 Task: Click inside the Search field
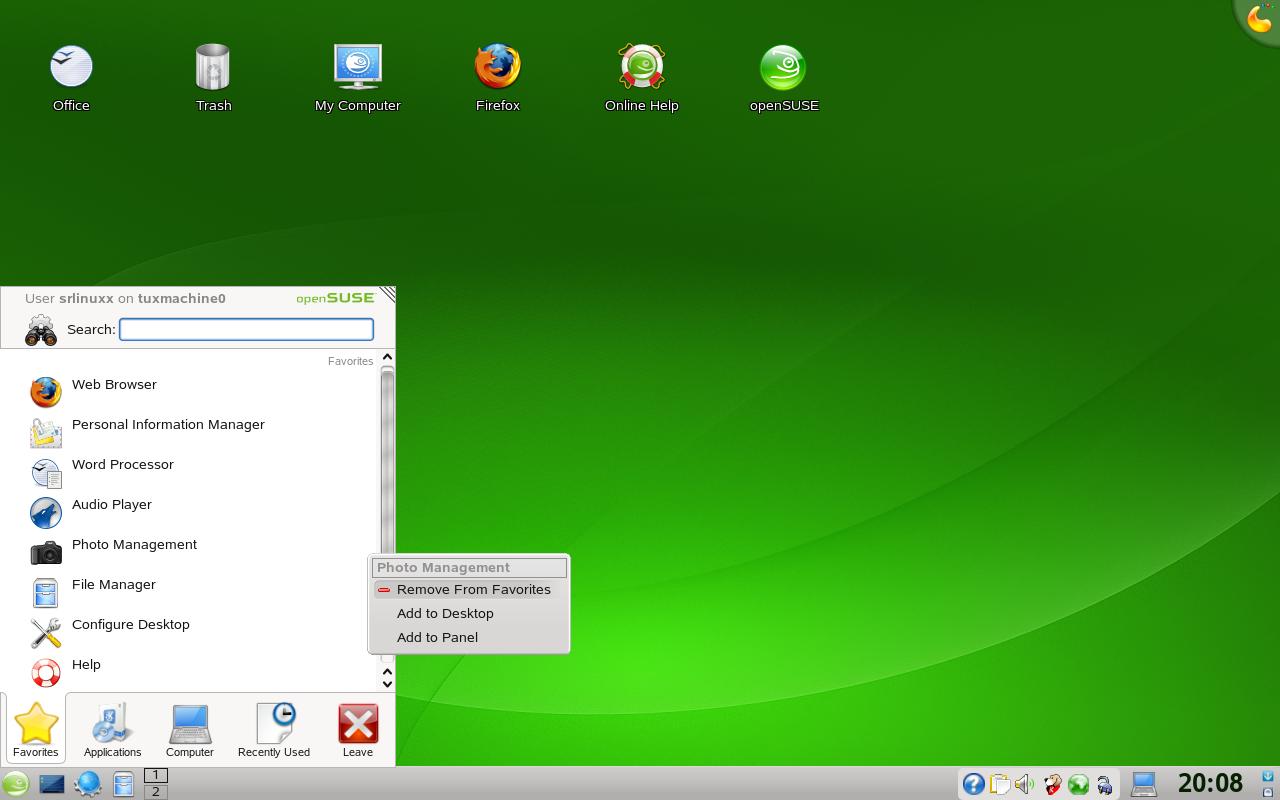point(245,329)
